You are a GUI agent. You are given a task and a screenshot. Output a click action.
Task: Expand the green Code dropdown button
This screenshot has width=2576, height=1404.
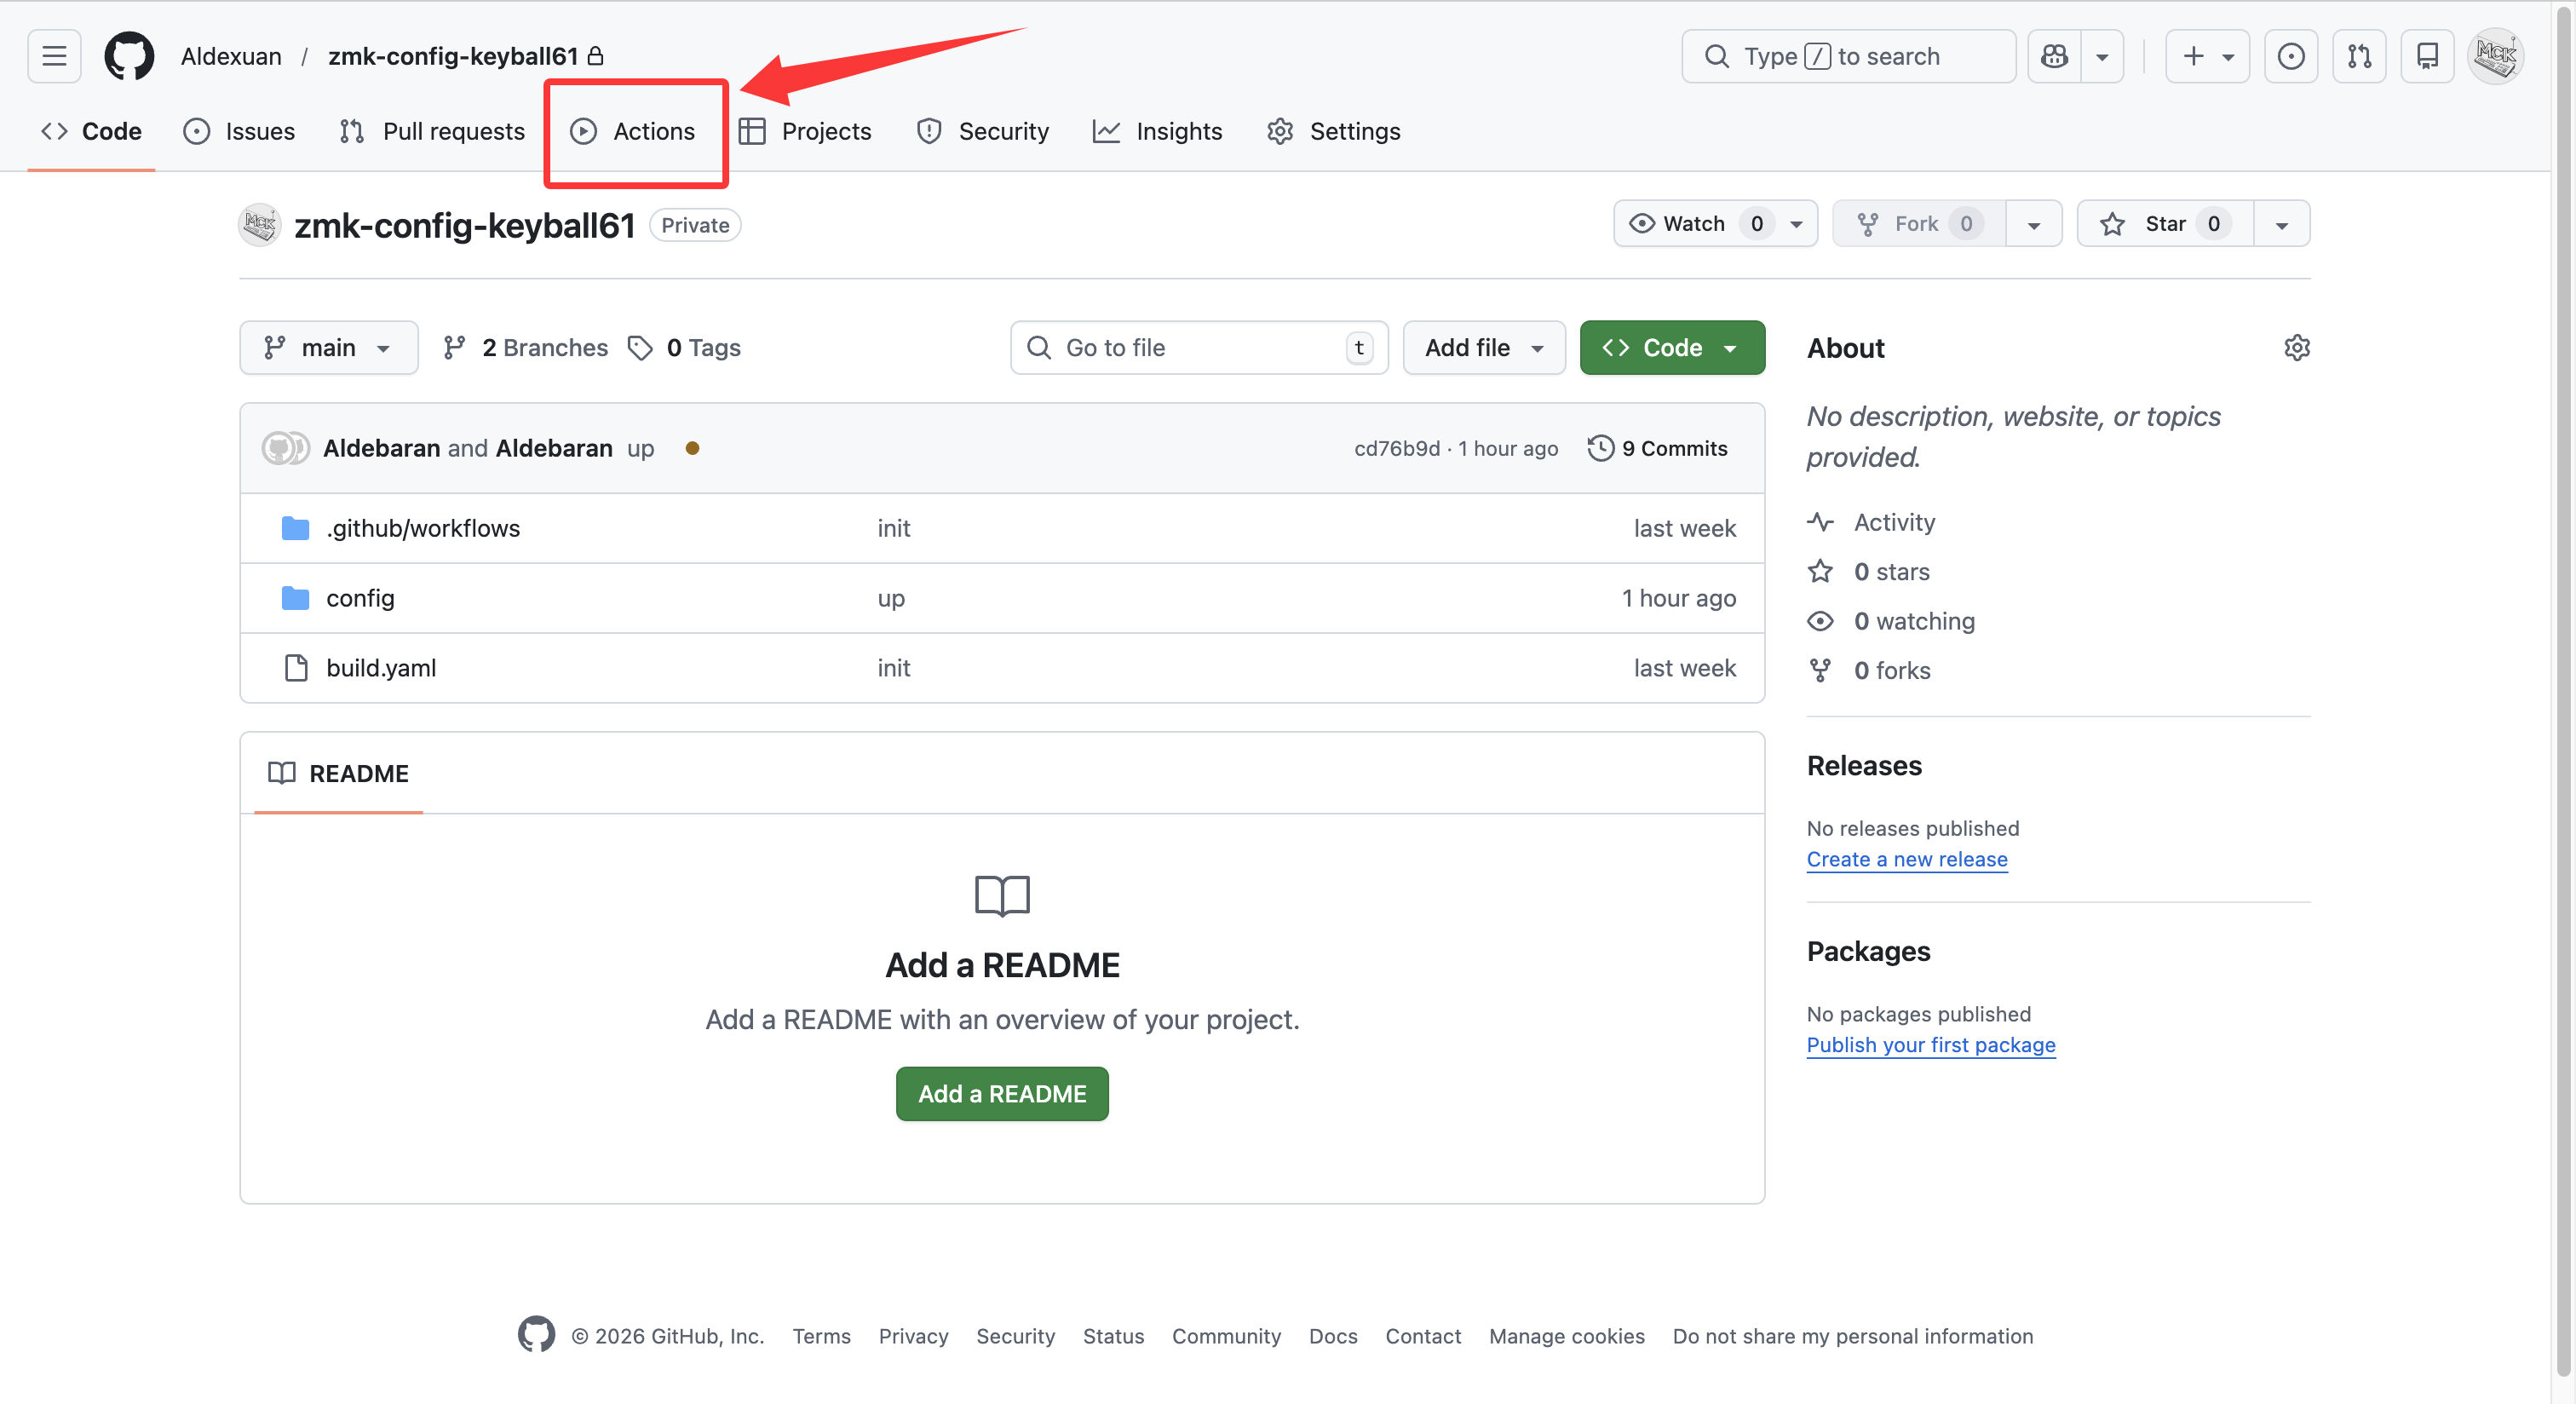tap(1671, 347)
